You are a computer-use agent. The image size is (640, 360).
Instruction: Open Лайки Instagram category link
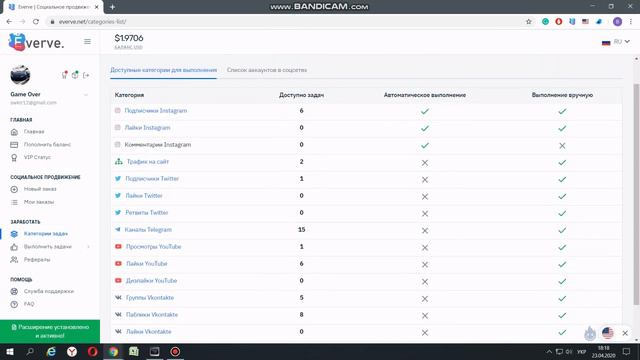coord(147,128)
